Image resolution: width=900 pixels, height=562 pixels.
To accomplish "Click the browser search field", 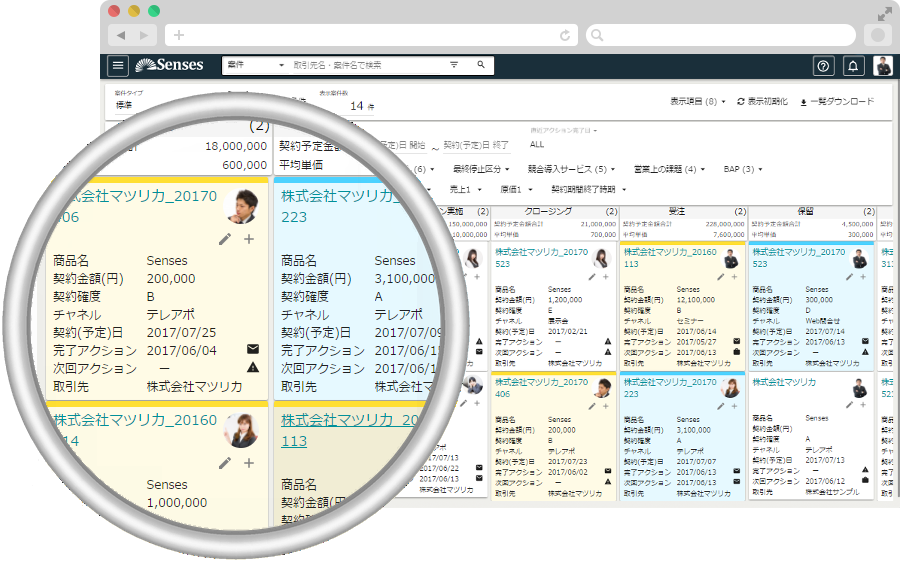I will 721,36.
